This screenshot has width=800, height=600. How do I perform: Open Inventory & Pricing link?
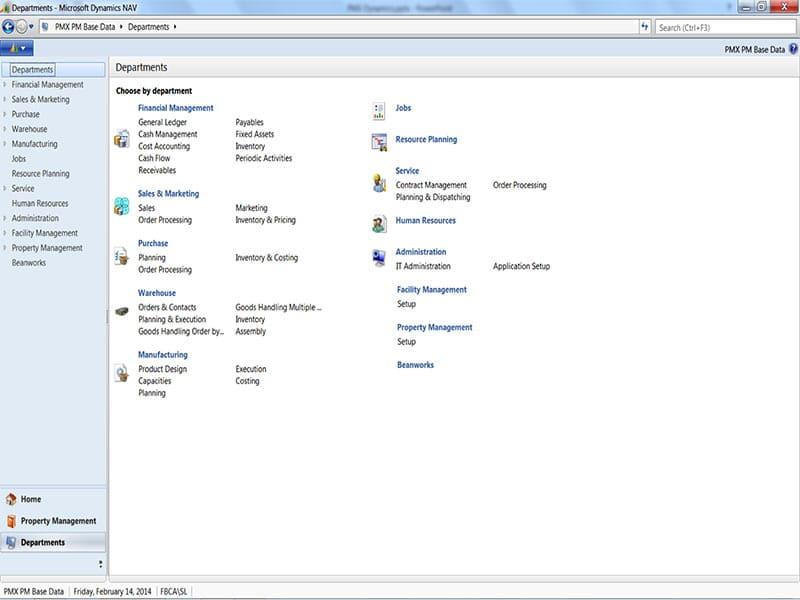click(x=265, y=220)
